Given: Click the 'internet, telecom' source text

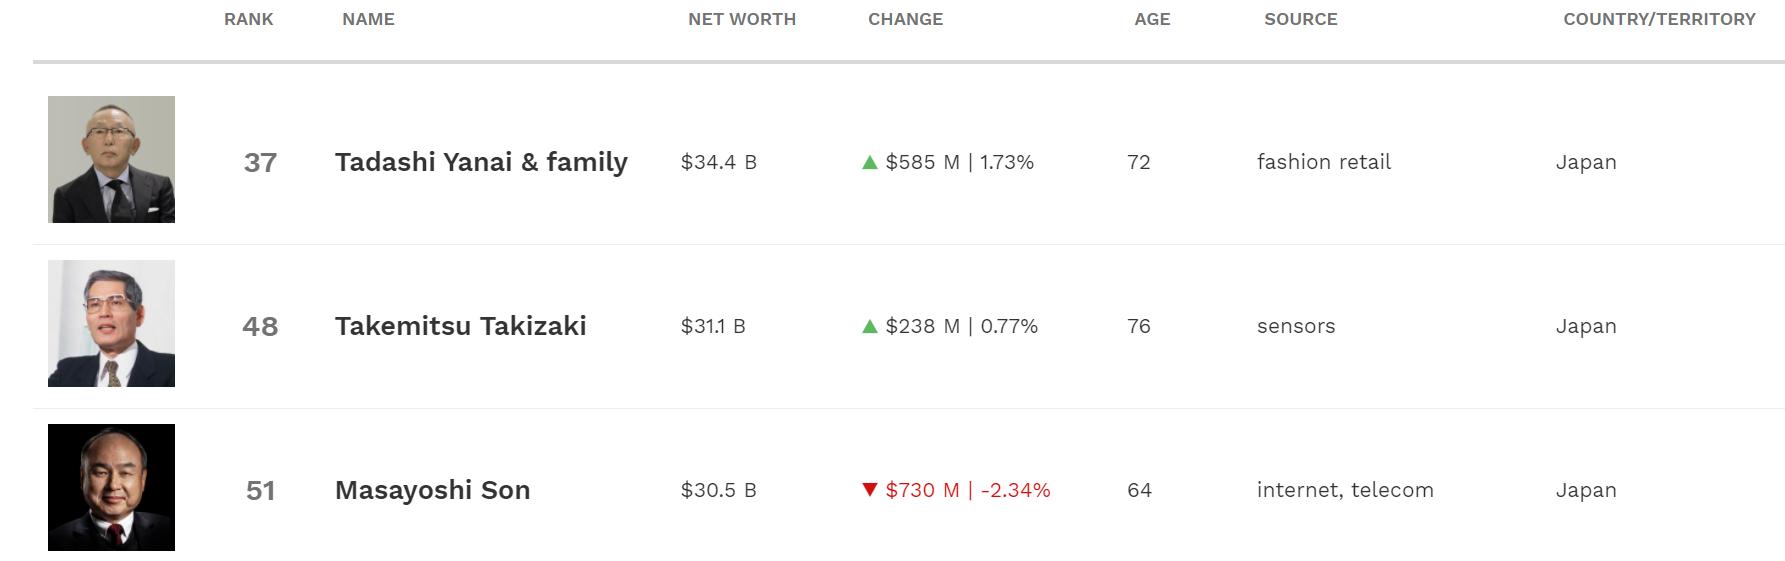Looking at the screenshot, I should pyautogui.click(x=1345, y=490).
